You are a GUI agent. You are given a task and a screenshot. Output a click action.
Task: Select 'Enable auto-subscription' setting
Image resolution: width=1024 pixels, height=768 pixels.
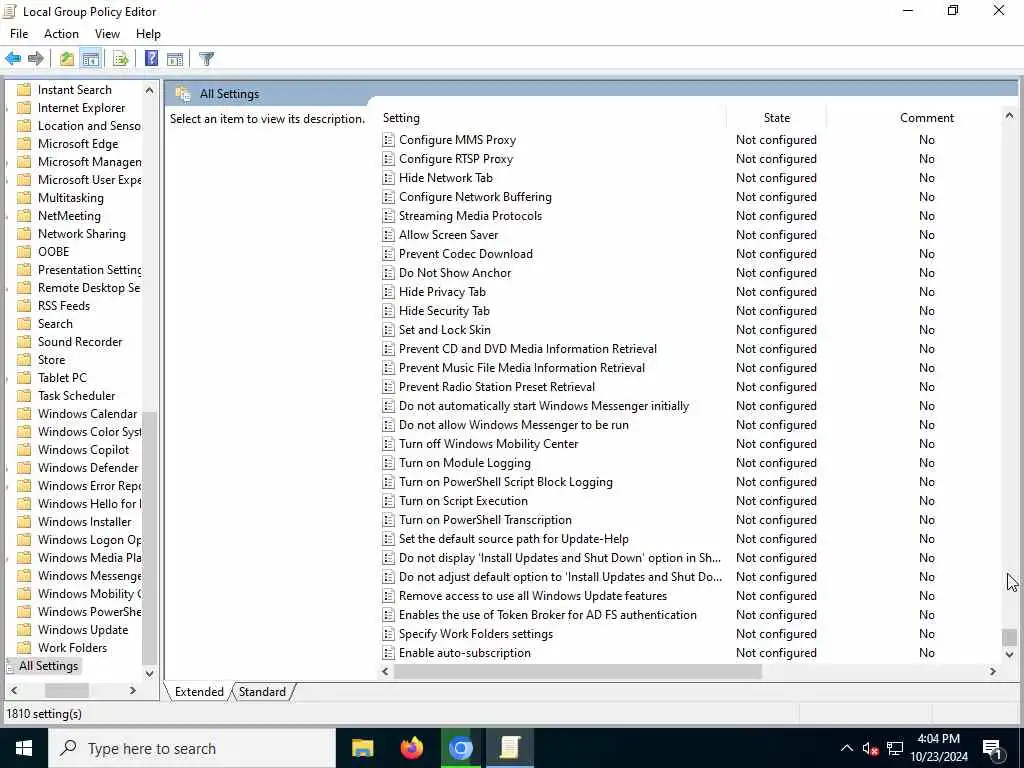click(x=464, y=653)
